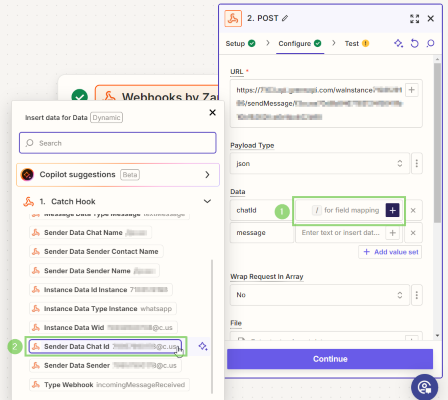Screen dimensions: 448x400
Task: Open the comment bubble icon beside undo
Action: click(431, 43)
